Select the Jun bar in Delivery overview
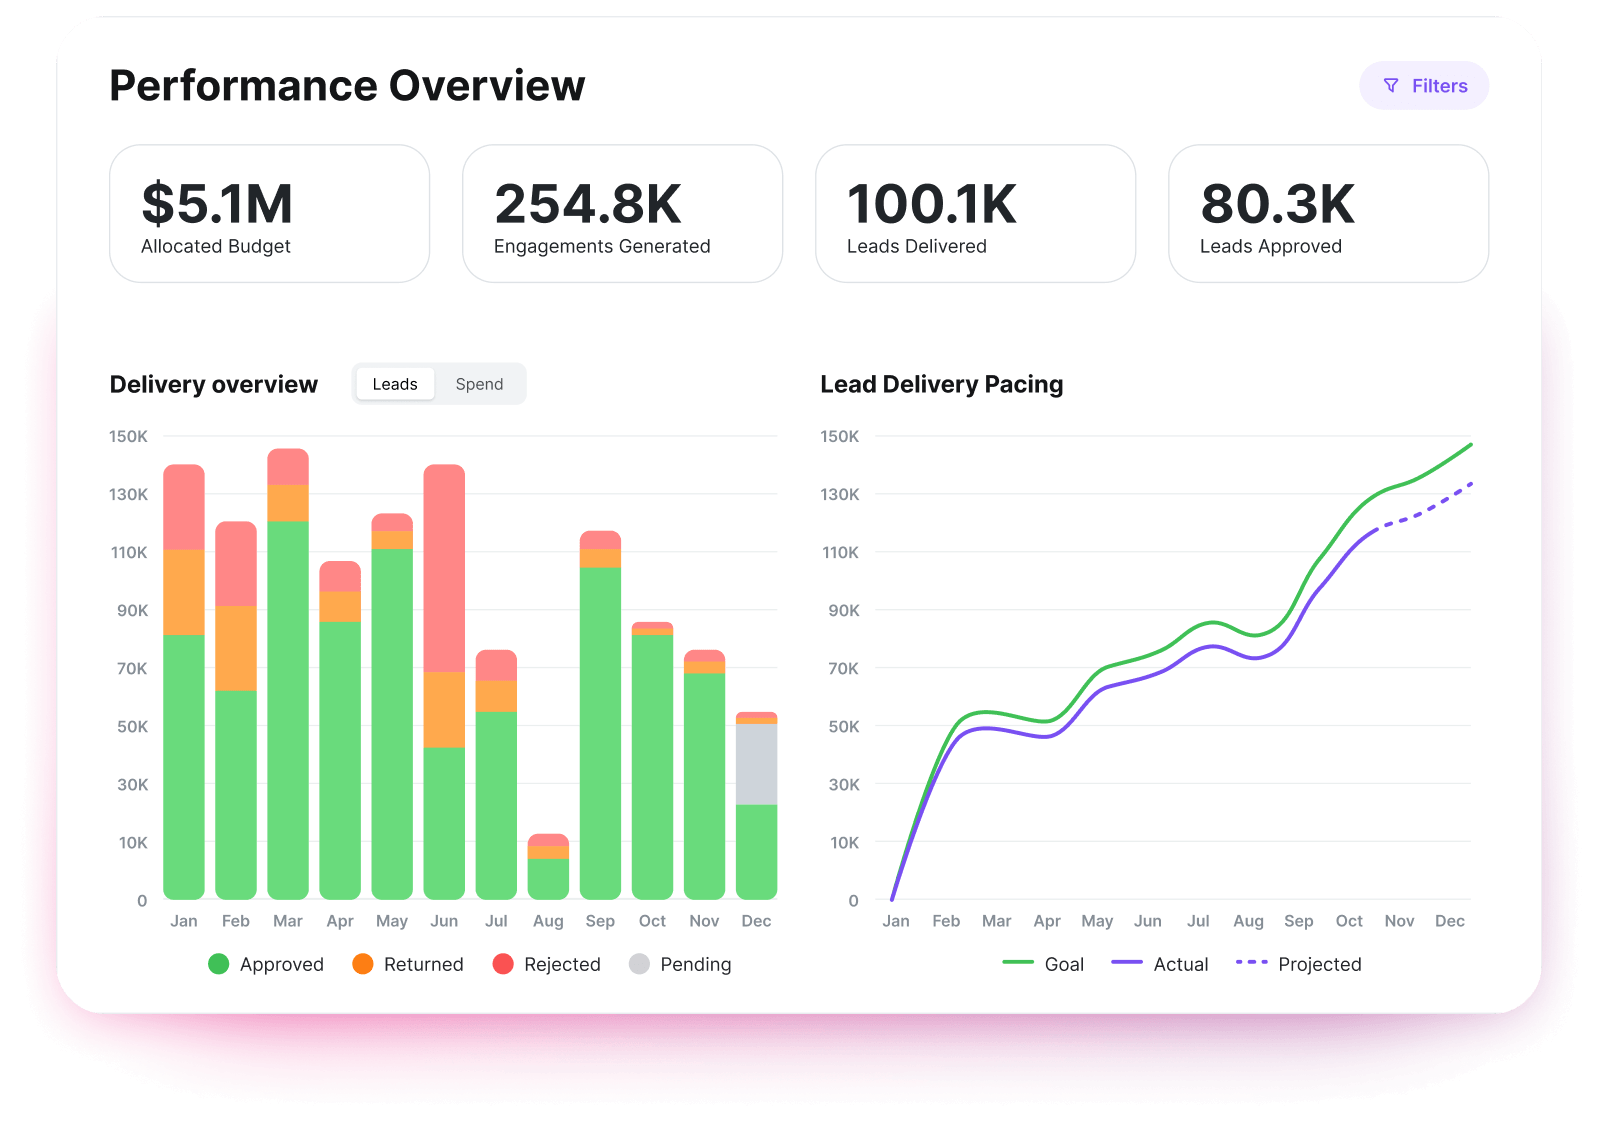The image size is (1600, 1130). [x=444, y=682]
